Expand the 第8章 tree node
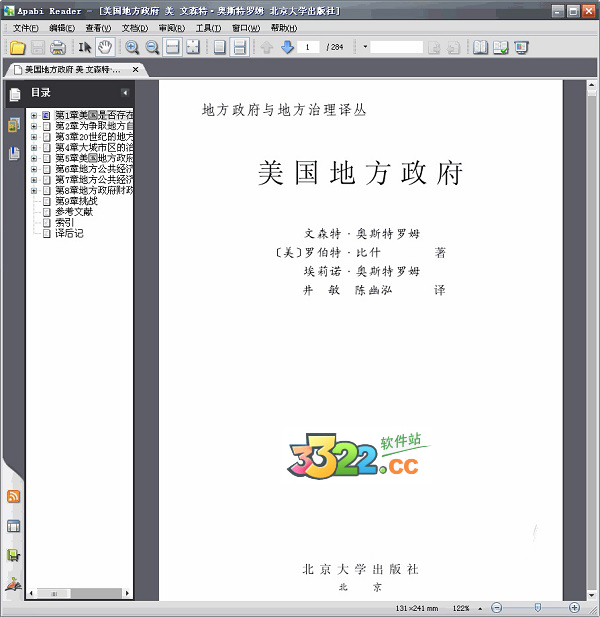The width and height of the screenshot is (600, 617). 34,190
